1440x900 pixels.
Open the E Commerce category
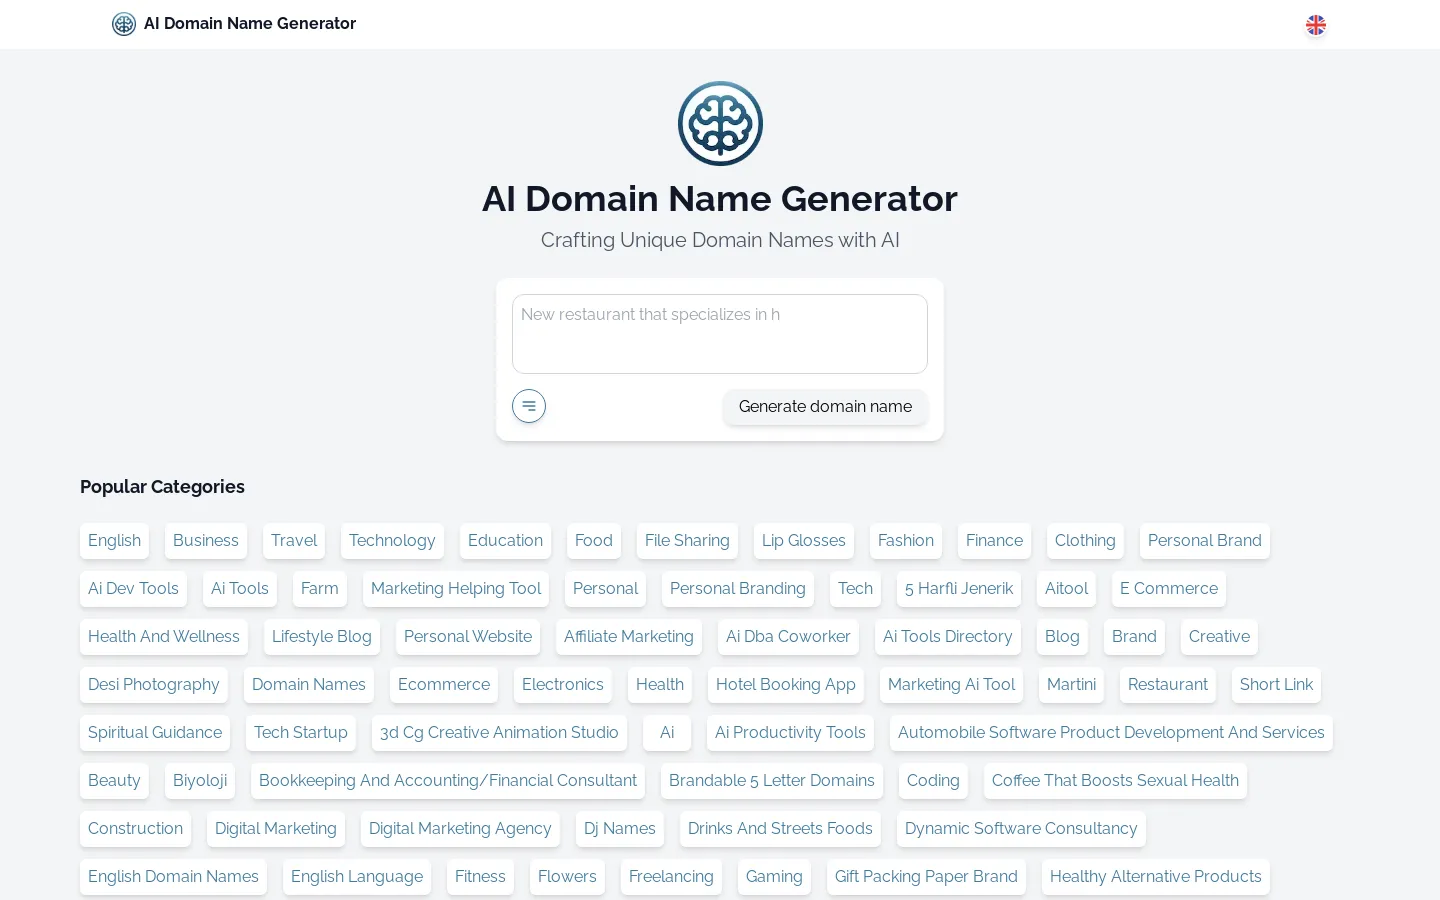point(1168,589)
